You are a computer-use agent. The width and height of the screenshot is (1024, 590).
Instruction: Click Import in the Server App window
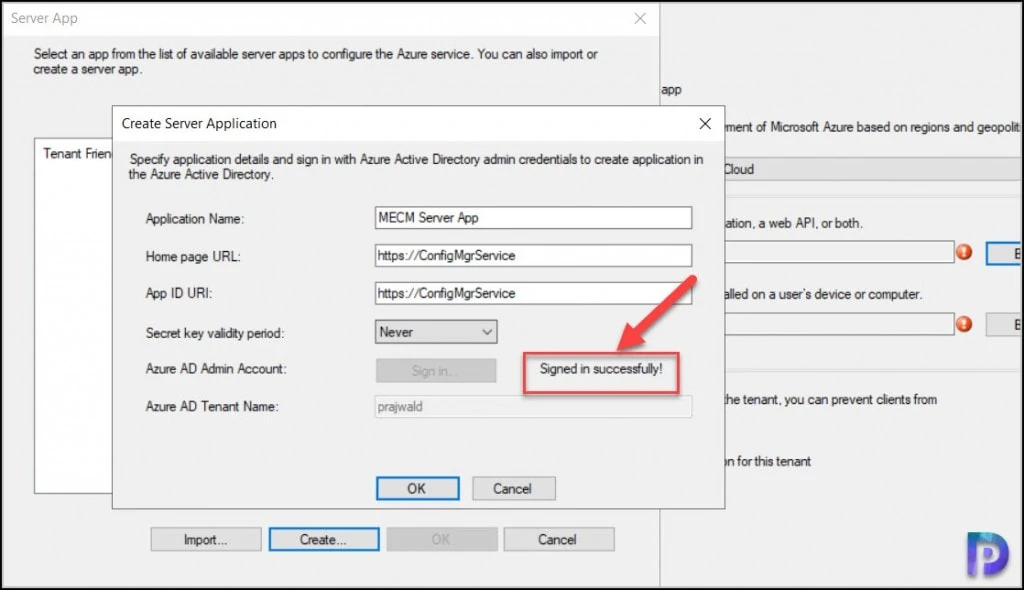206,540
